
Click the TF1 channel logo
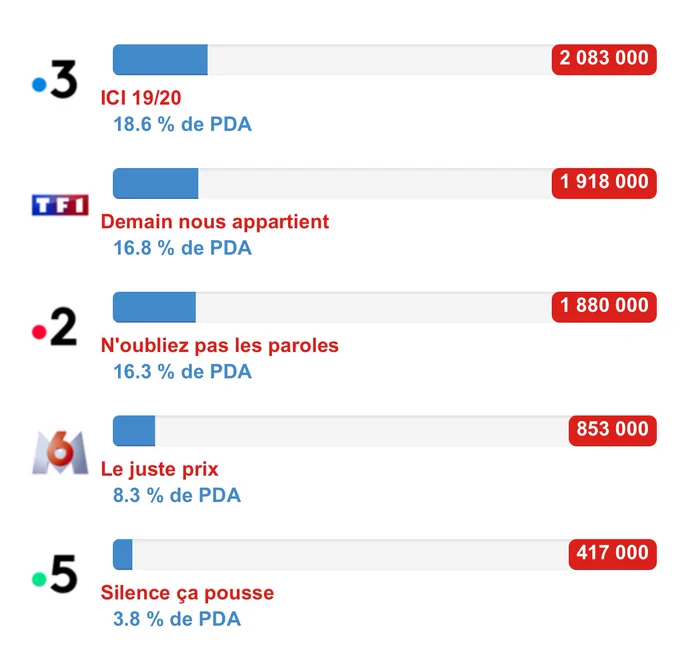[60, 205]
